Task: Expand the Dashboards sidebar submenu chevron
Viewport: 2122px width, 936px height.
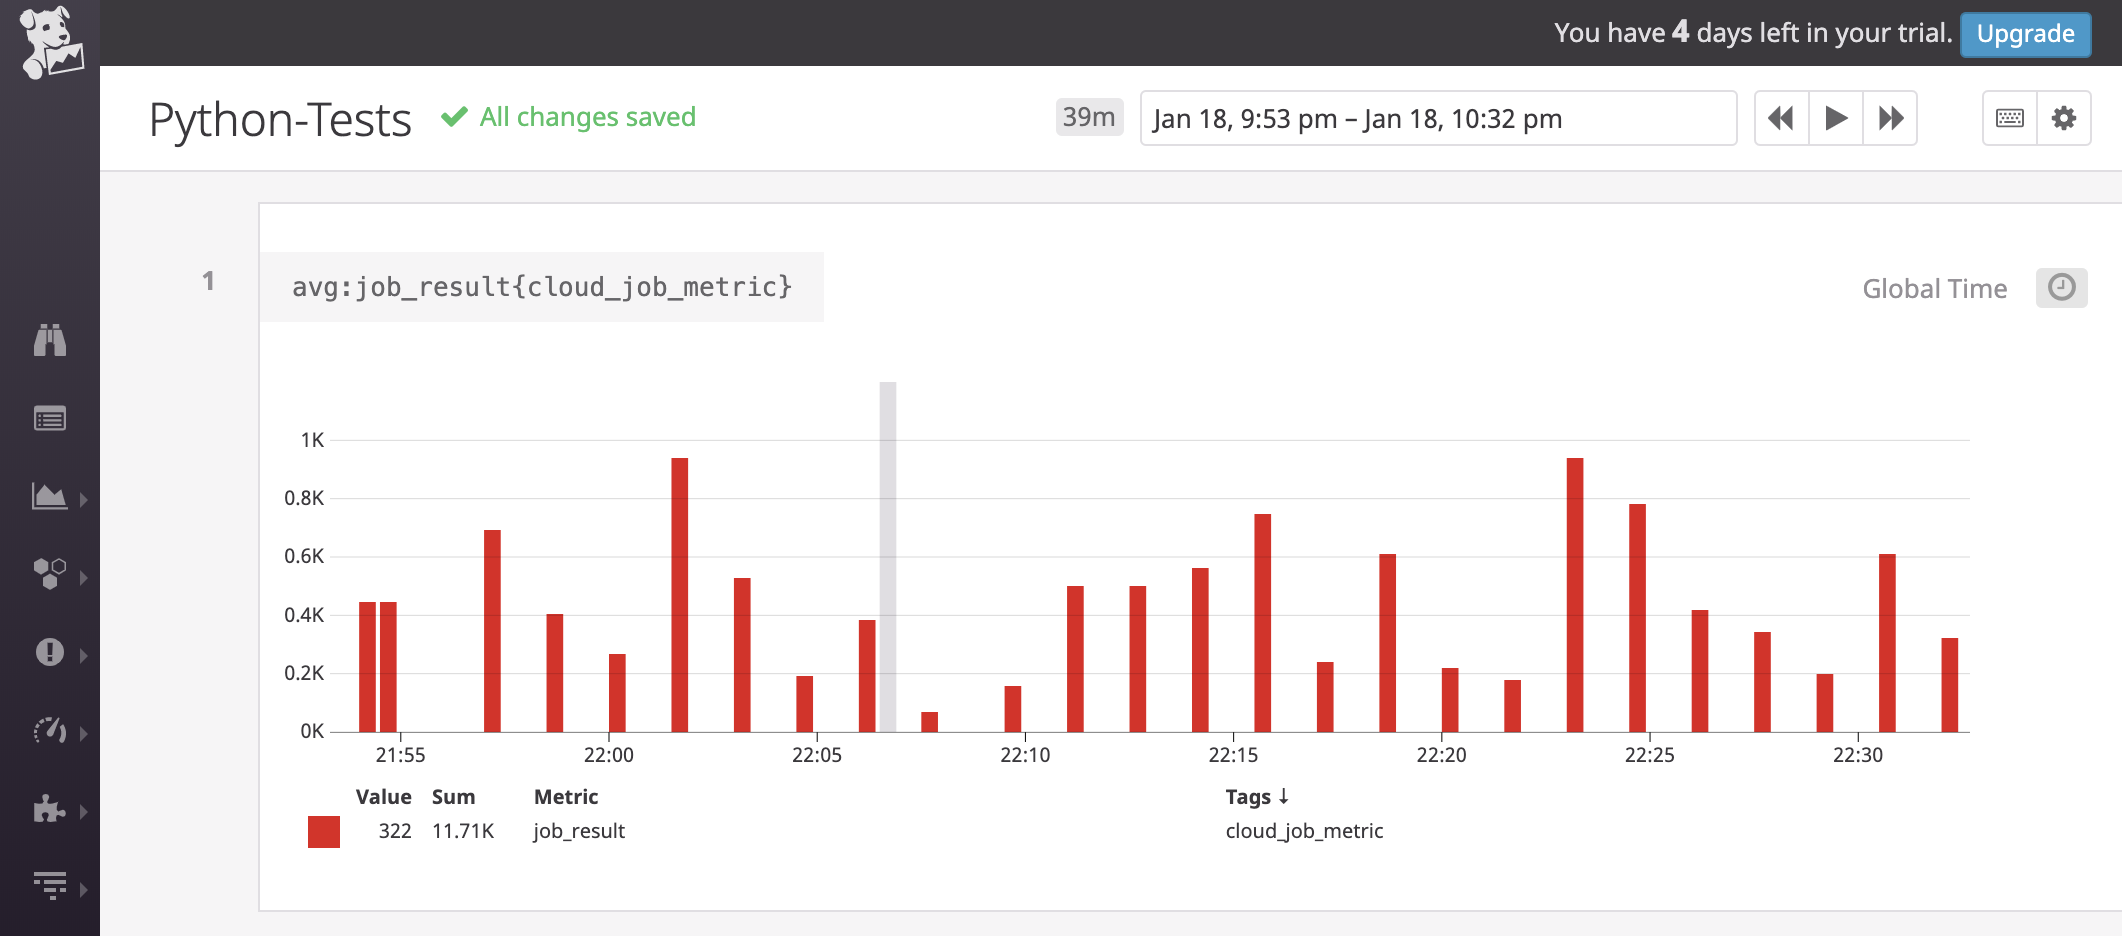Action: [86, 497]
